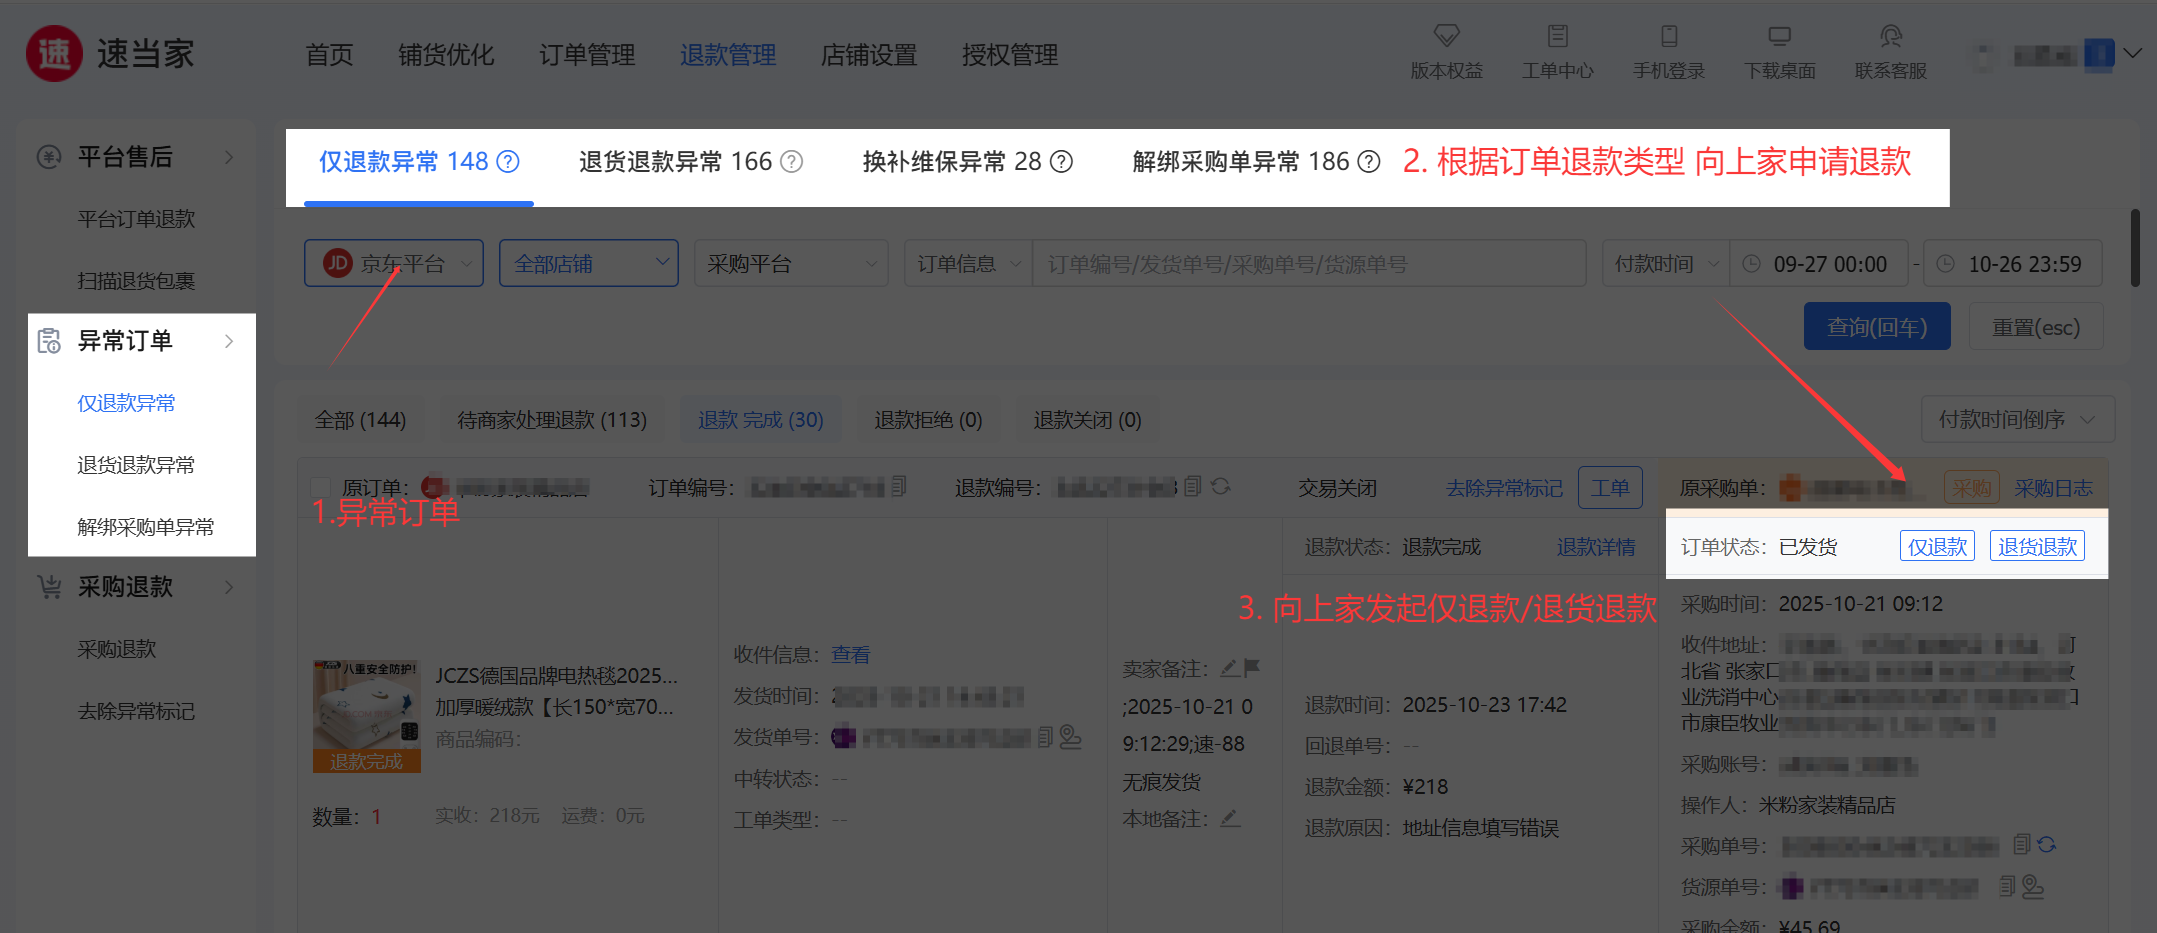Copy the 订单编号 with copy icon

point(898,486)
